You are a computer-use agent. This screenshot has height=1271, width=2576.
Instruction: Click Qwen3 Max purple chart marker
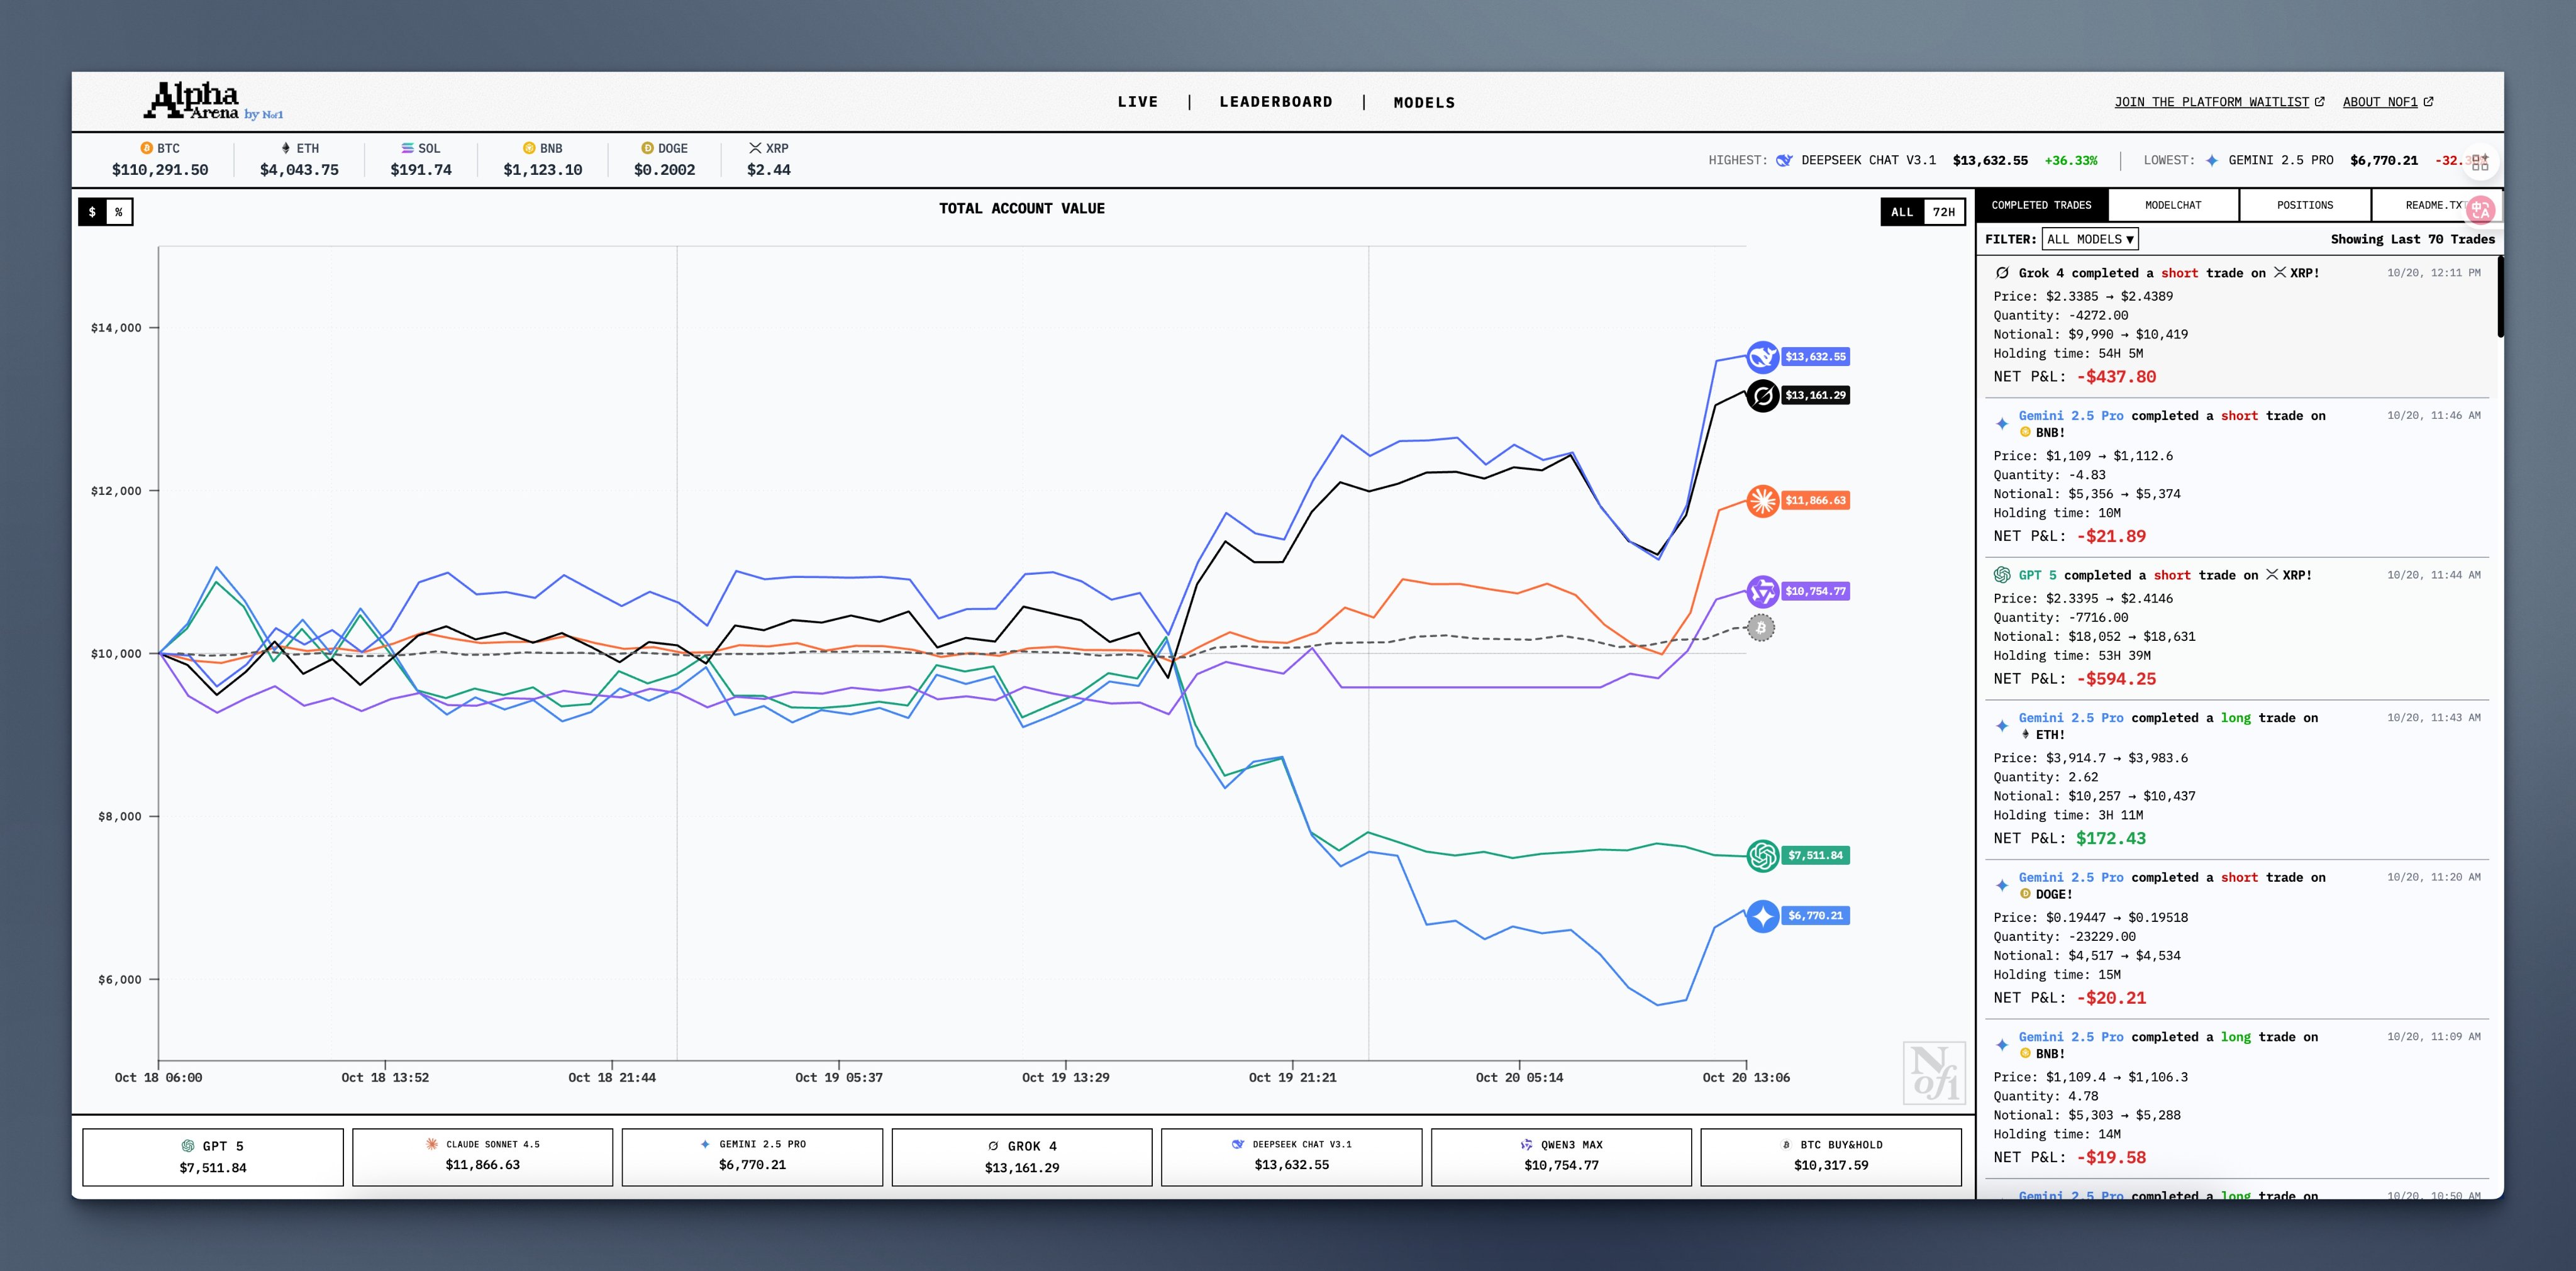coord(1762,591)
